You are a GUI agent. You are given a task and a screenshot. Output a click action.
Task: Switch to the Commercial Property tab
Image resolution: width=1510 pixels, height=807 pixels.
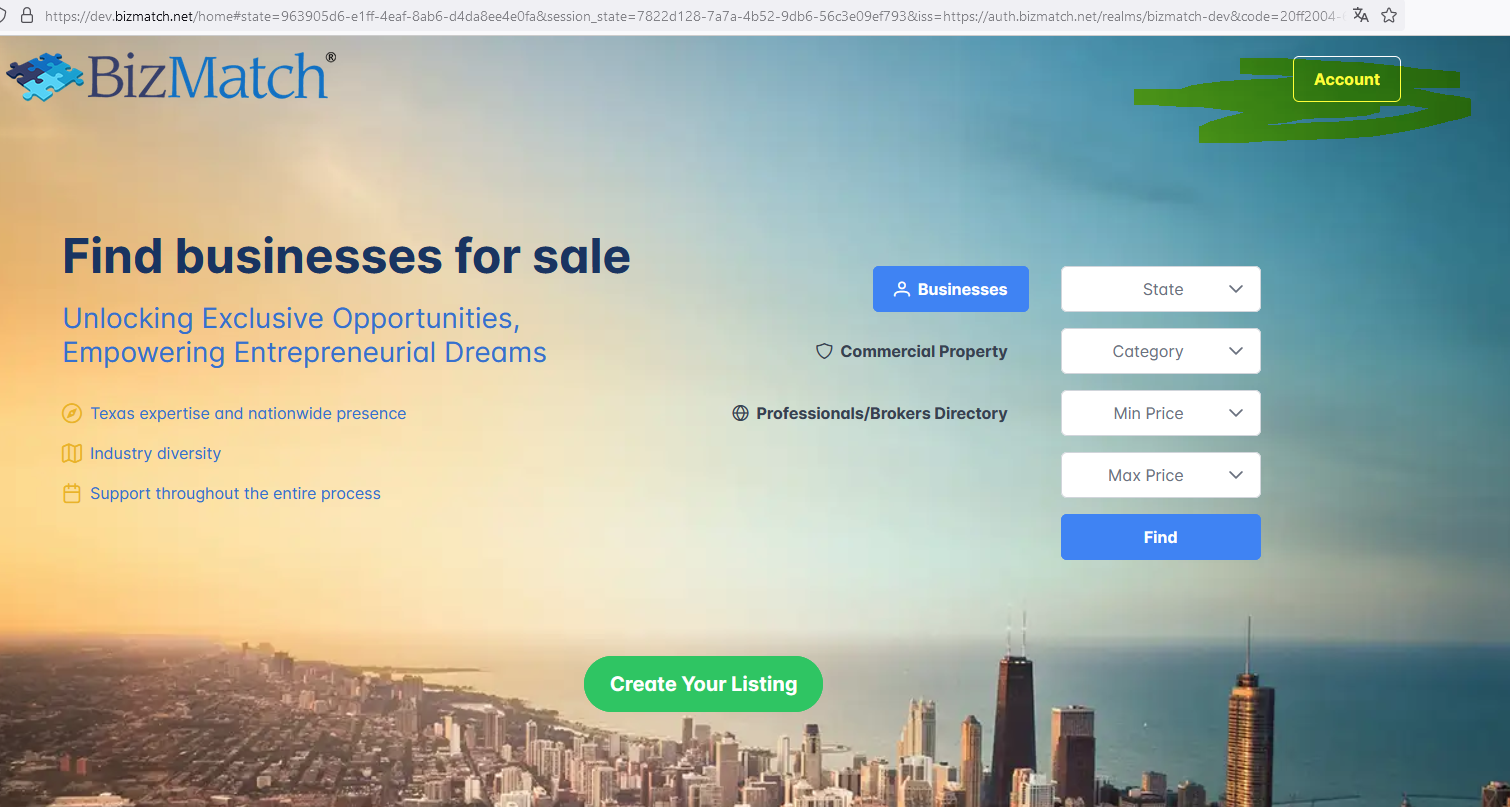pyautogui.click(x=923, y=351)
